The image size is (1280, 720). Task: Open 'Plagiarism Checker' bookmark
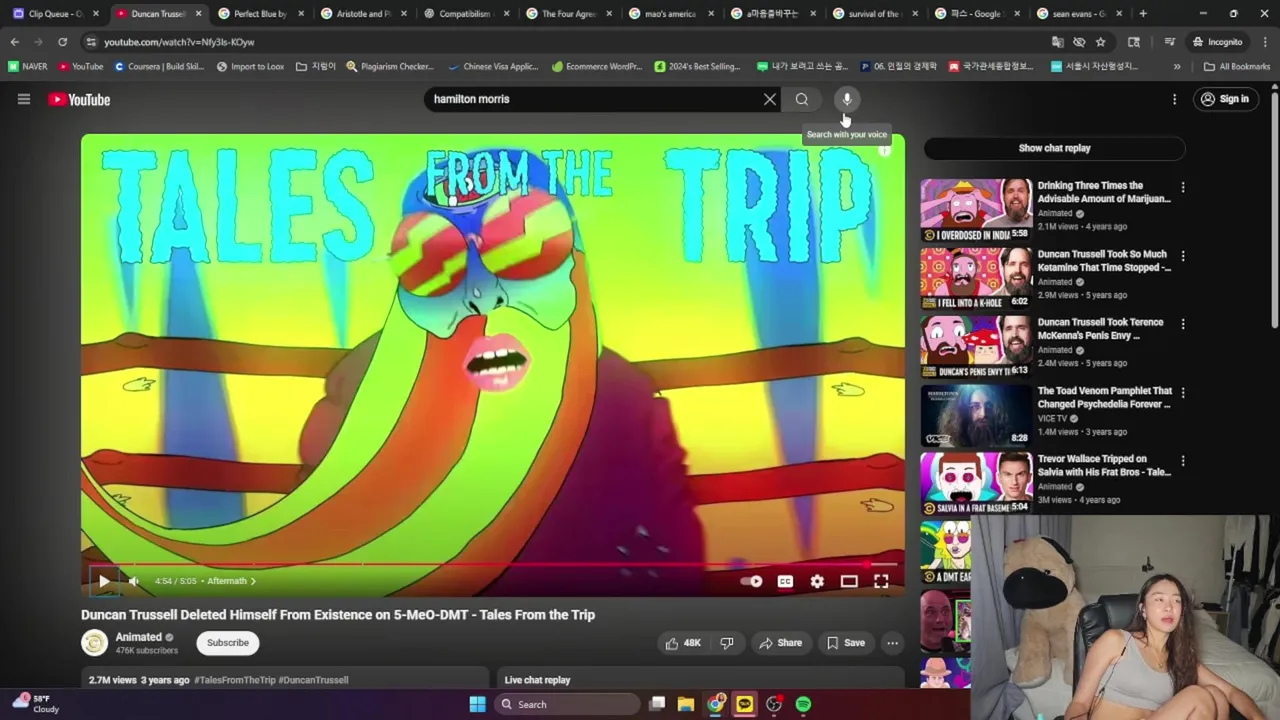click(x=389, y=67)
